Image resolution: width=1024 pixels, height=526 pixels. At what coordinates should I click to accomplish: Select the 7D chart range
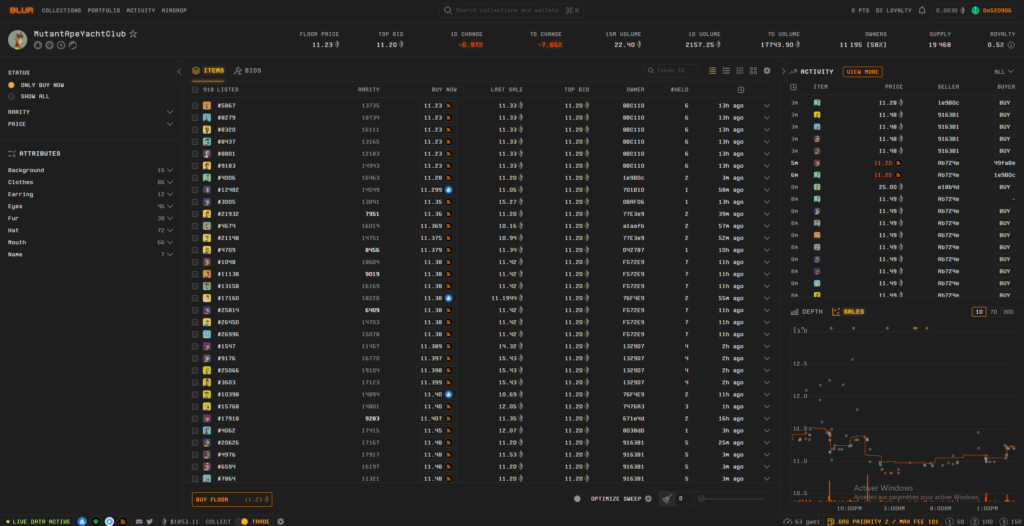[x=993, y=312]
